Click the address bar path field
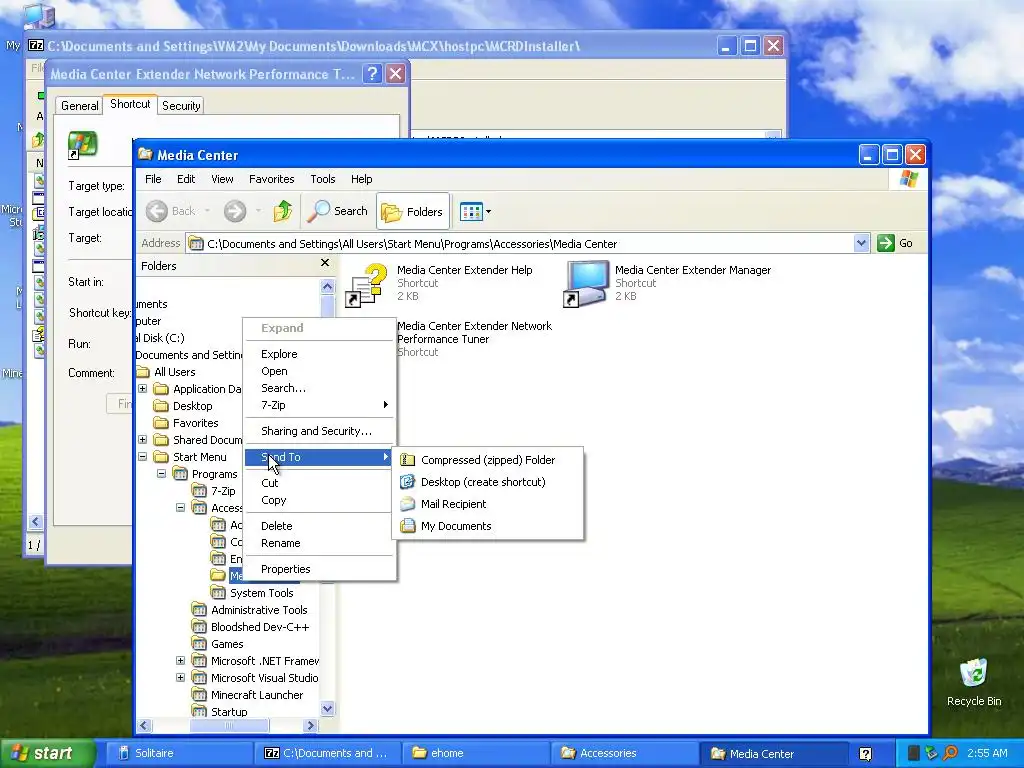Image resolution: width=1024 pixels, height=768 pixels. [520, 244]
